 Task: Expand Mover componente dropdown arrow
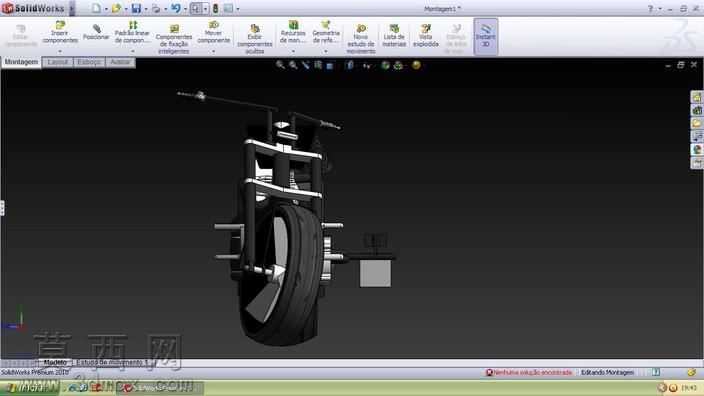point(213,51)
